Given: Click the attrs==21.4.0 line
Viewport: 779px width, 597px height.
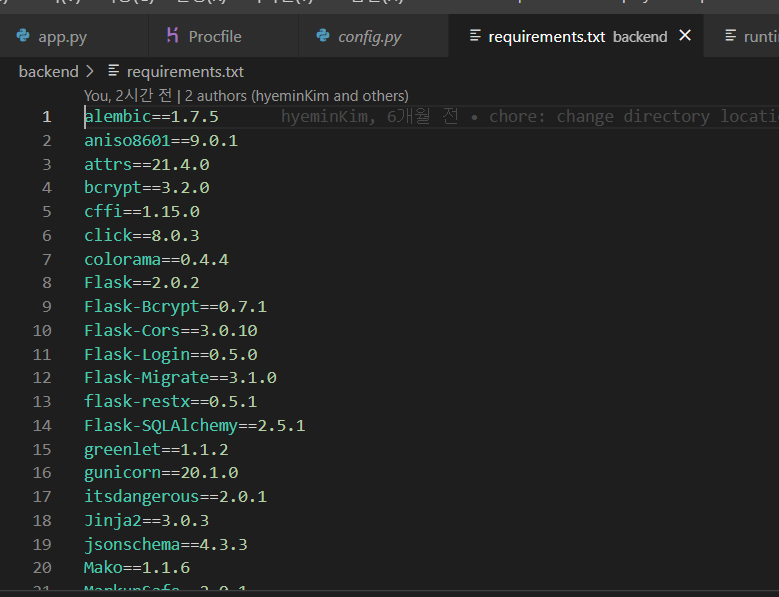Looking at the screenshot, I should point(147,164).
